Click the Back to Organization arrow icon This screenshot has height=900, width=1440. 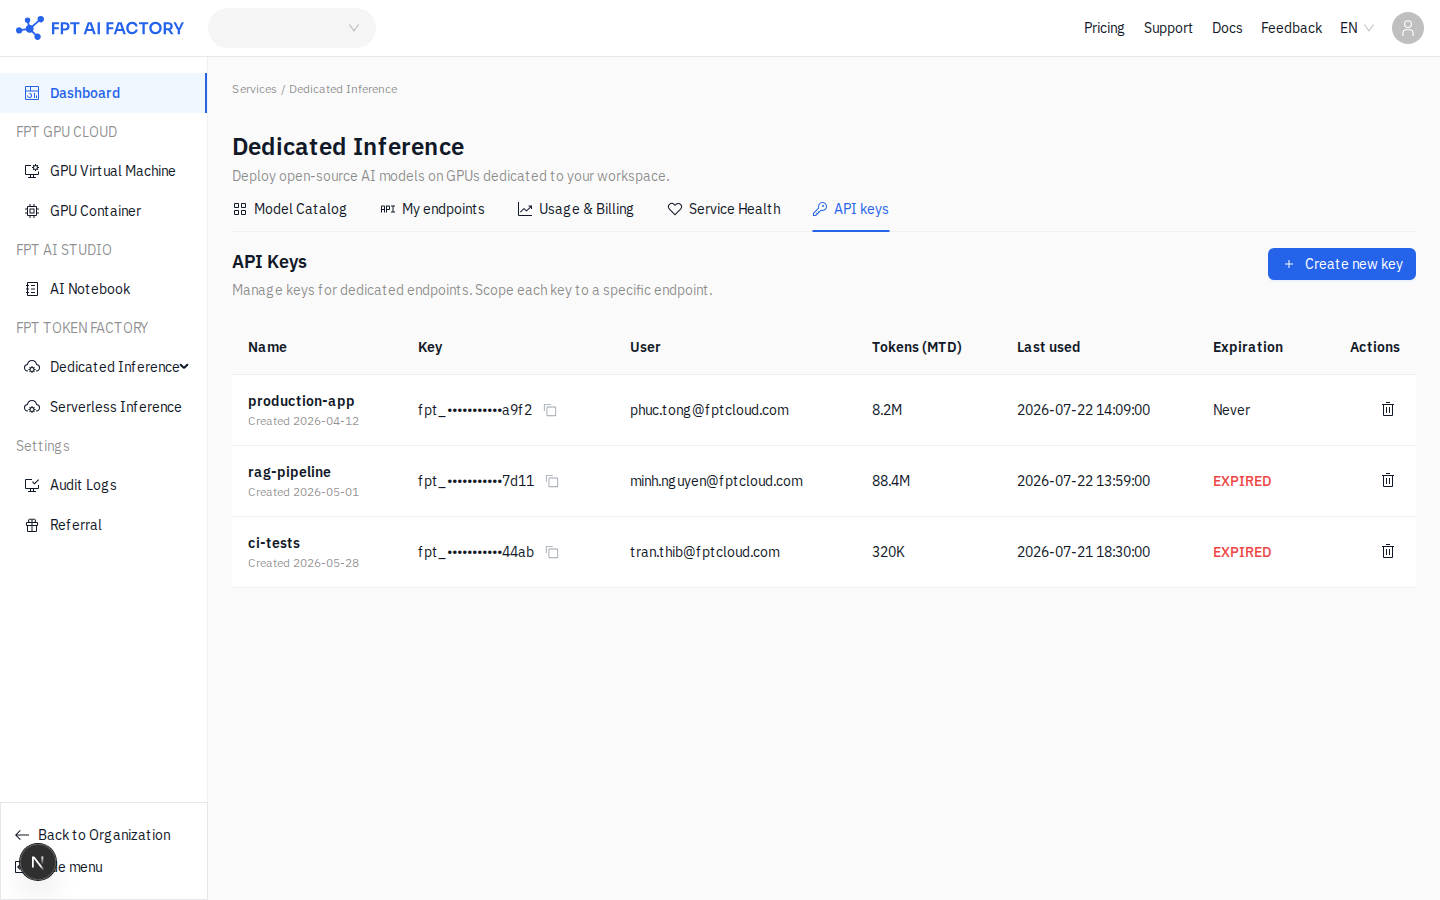click(22, 835)
